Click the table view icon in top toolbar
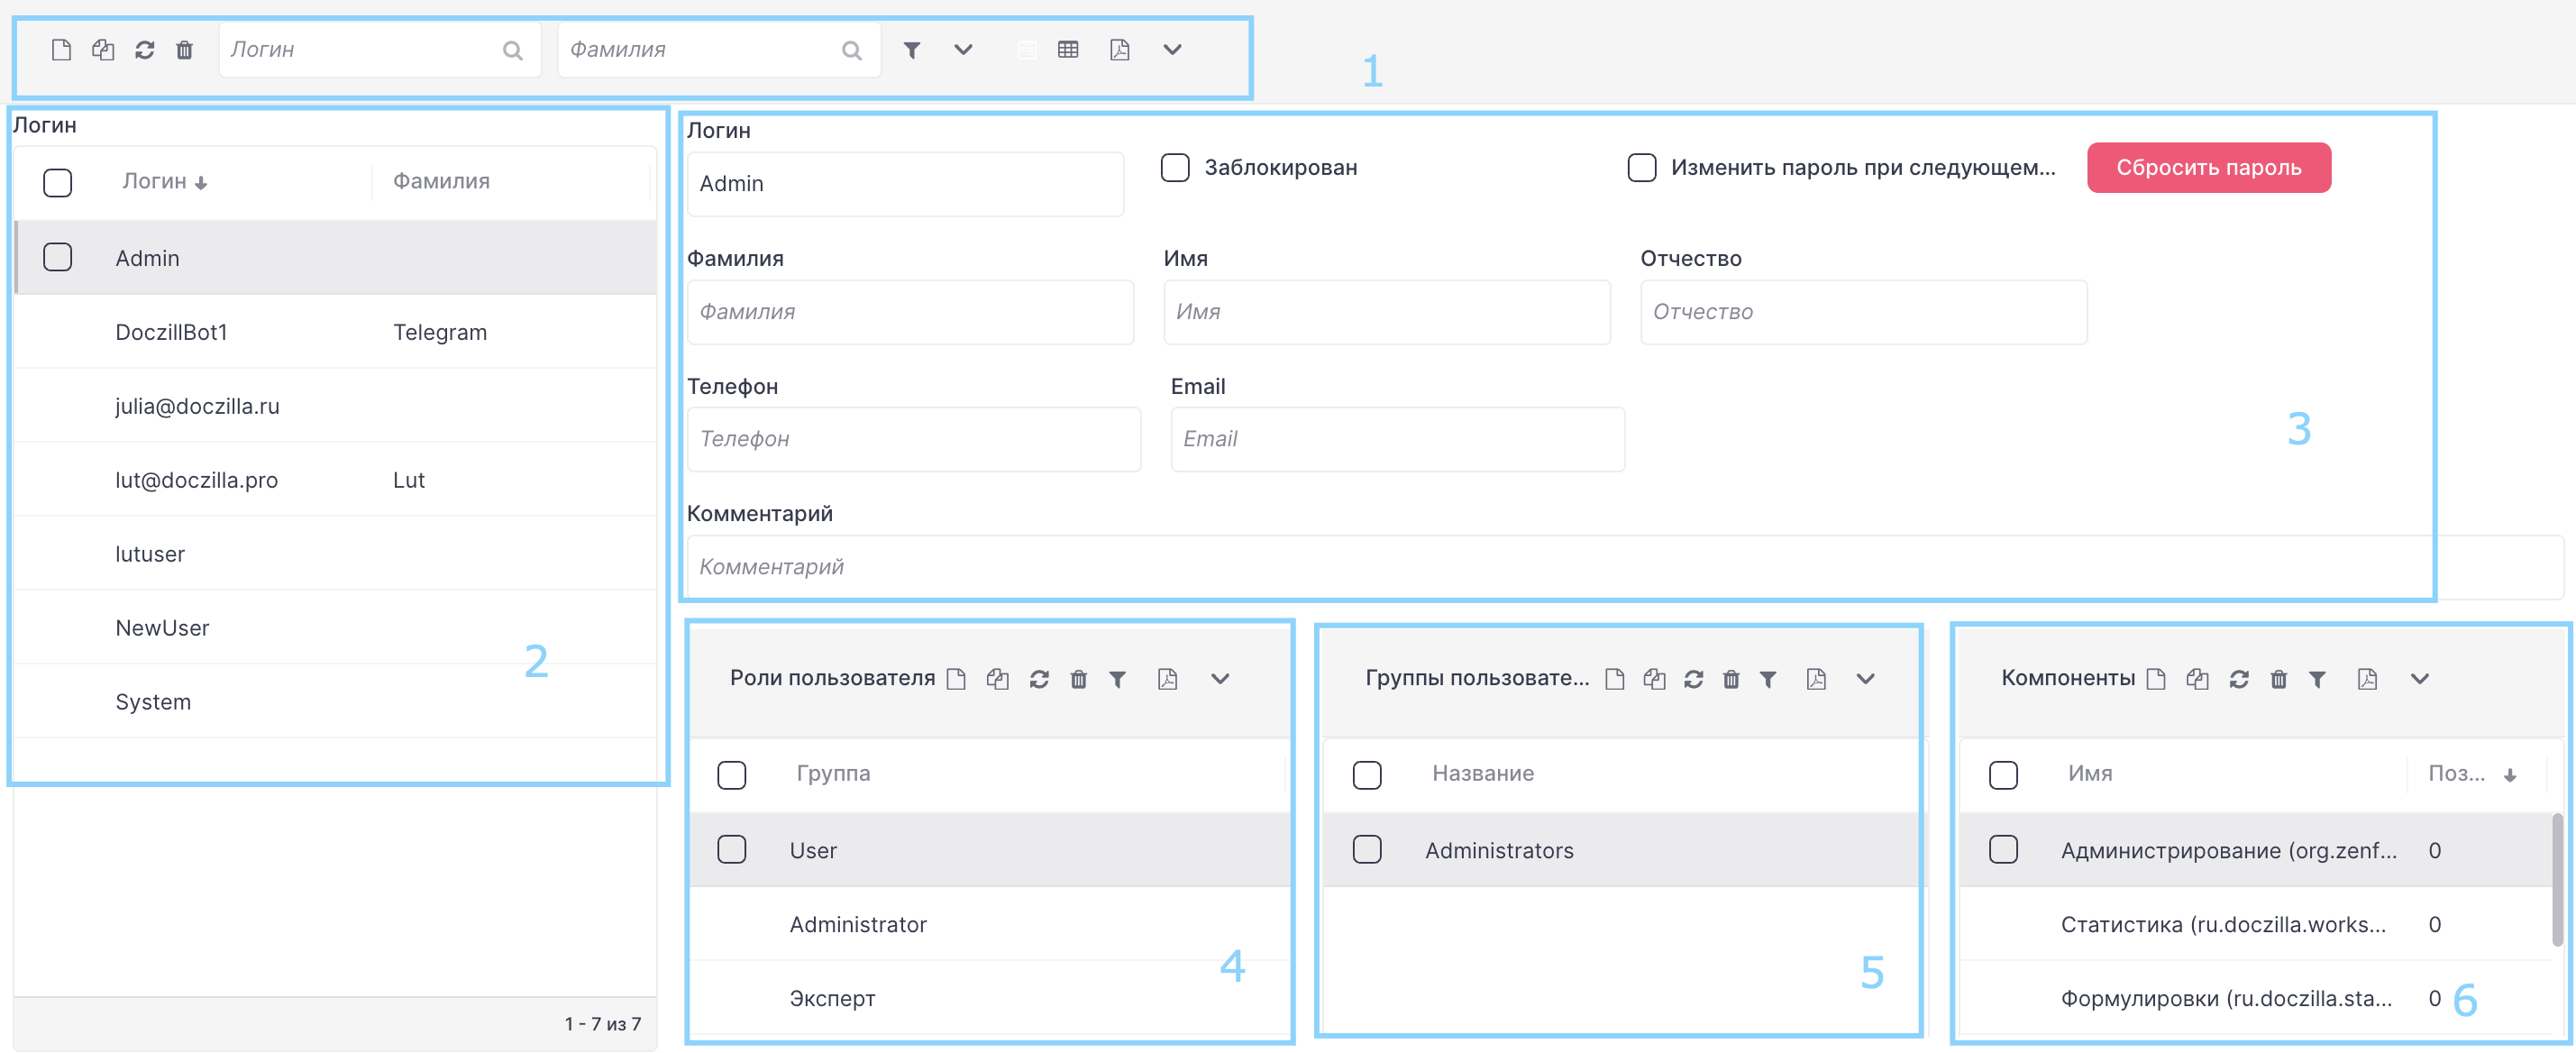The width and height of the screenshot is (2576, 1053). click(1068, 50)
